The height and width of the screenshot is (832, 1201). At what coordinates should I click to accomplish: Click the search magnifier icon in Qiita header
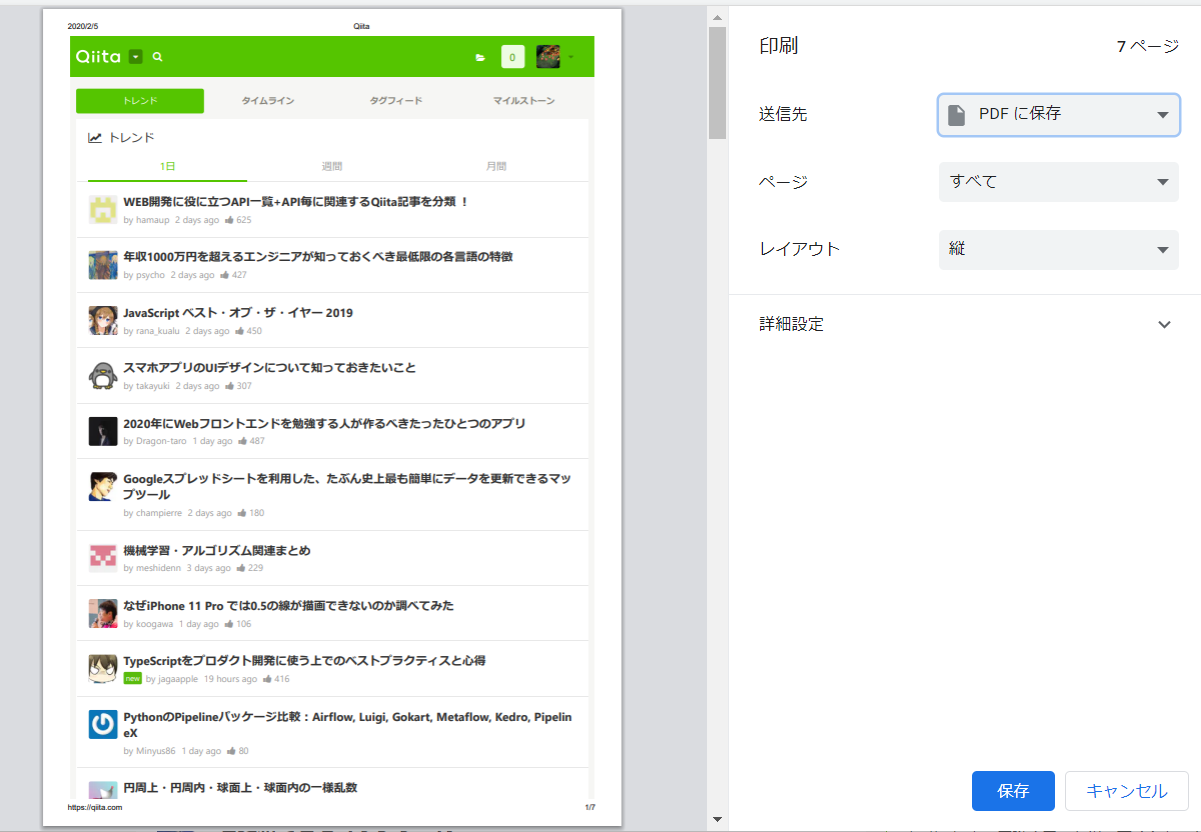tap(157, 57)
